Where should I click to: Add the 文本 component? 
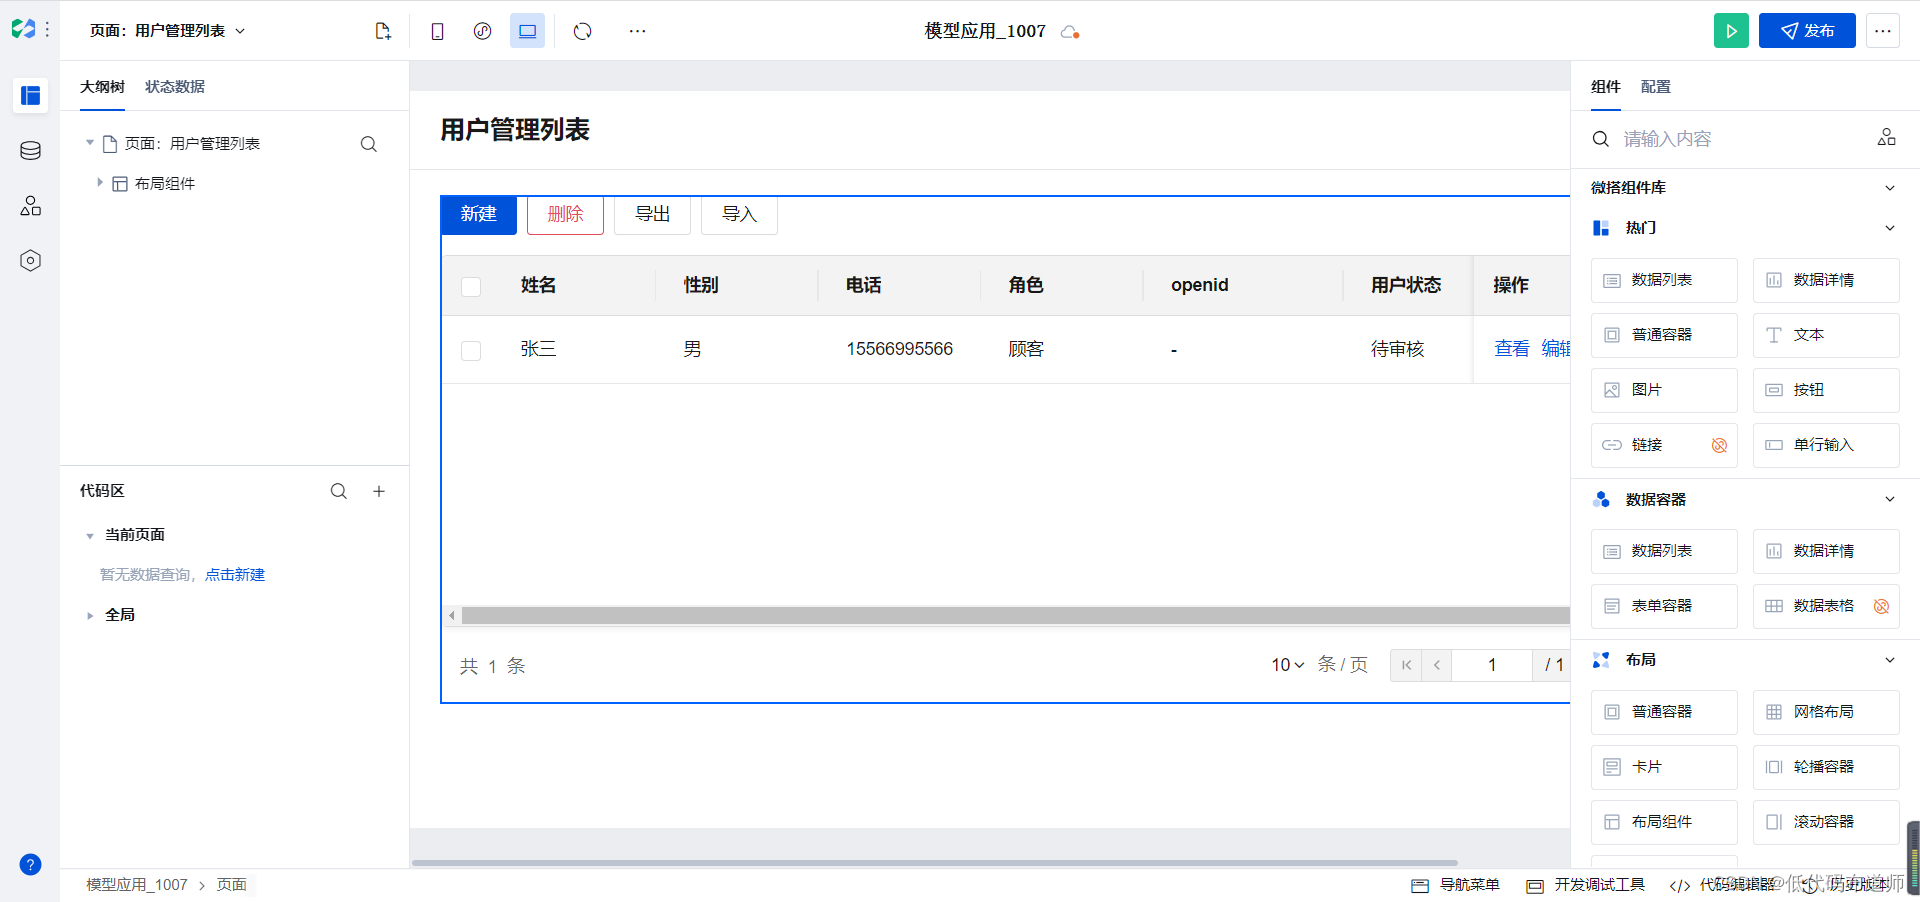1826,335
